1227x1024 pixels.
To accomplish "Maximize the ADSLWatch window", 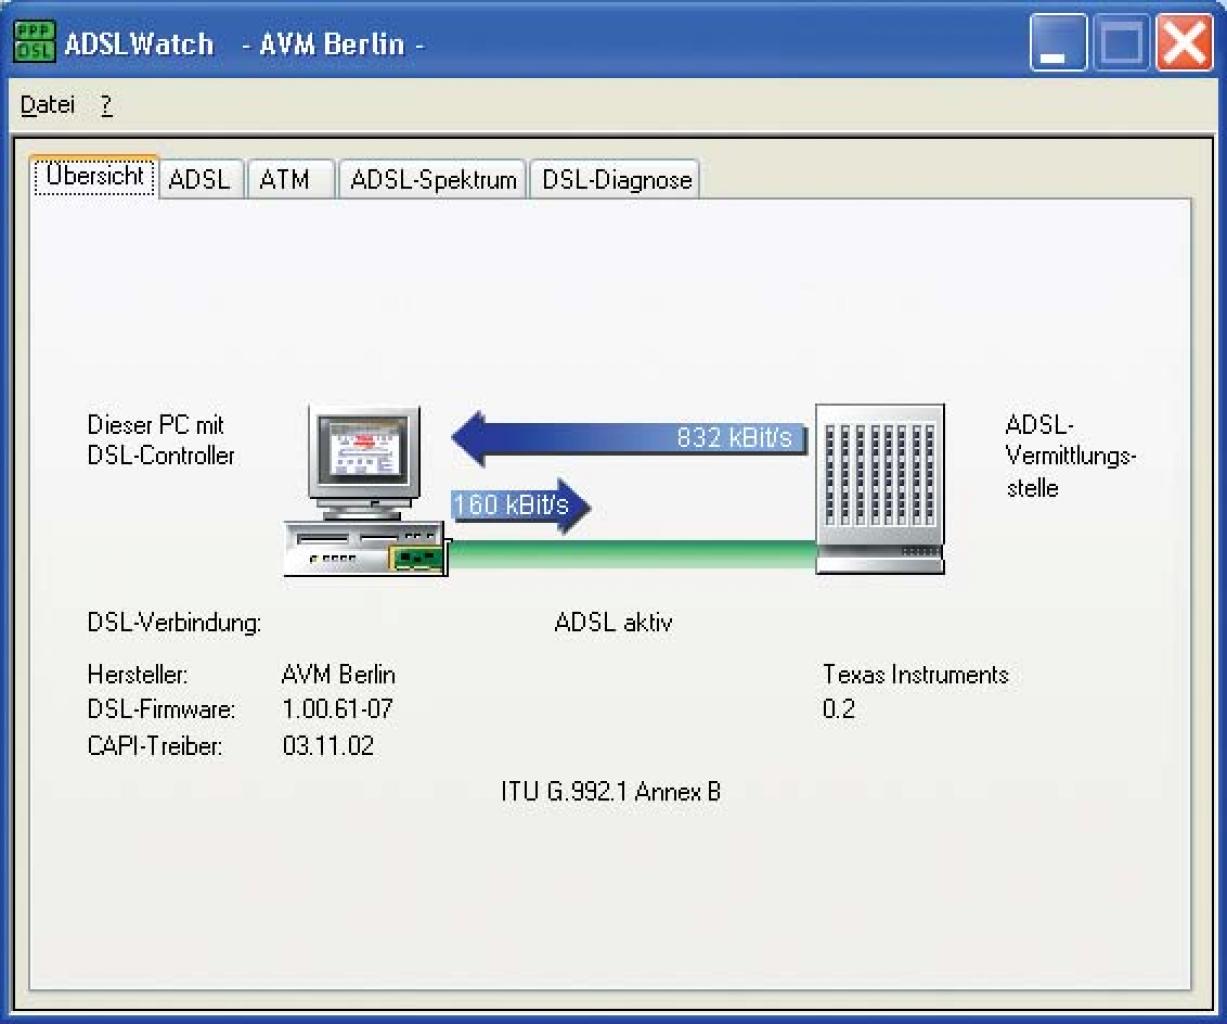I will coord(1121,44).
